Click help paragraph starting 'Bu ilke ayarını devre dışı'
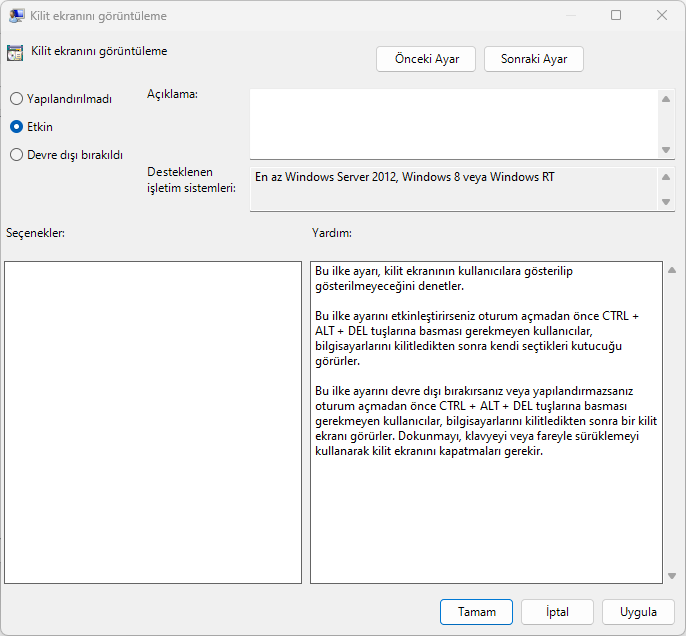This screenshot has height=636, width=686. point(486,421)
